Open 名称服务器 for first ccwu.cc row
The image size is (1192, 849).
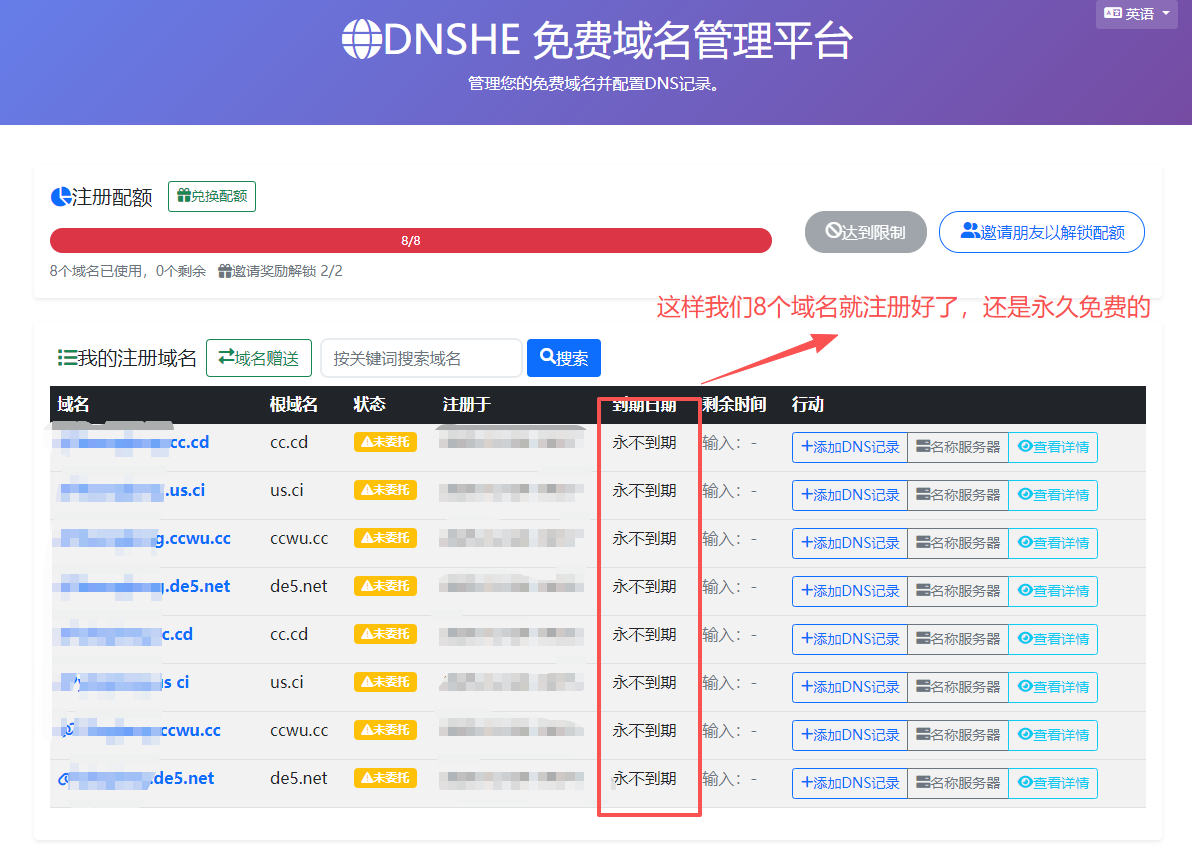click(958, 543)
